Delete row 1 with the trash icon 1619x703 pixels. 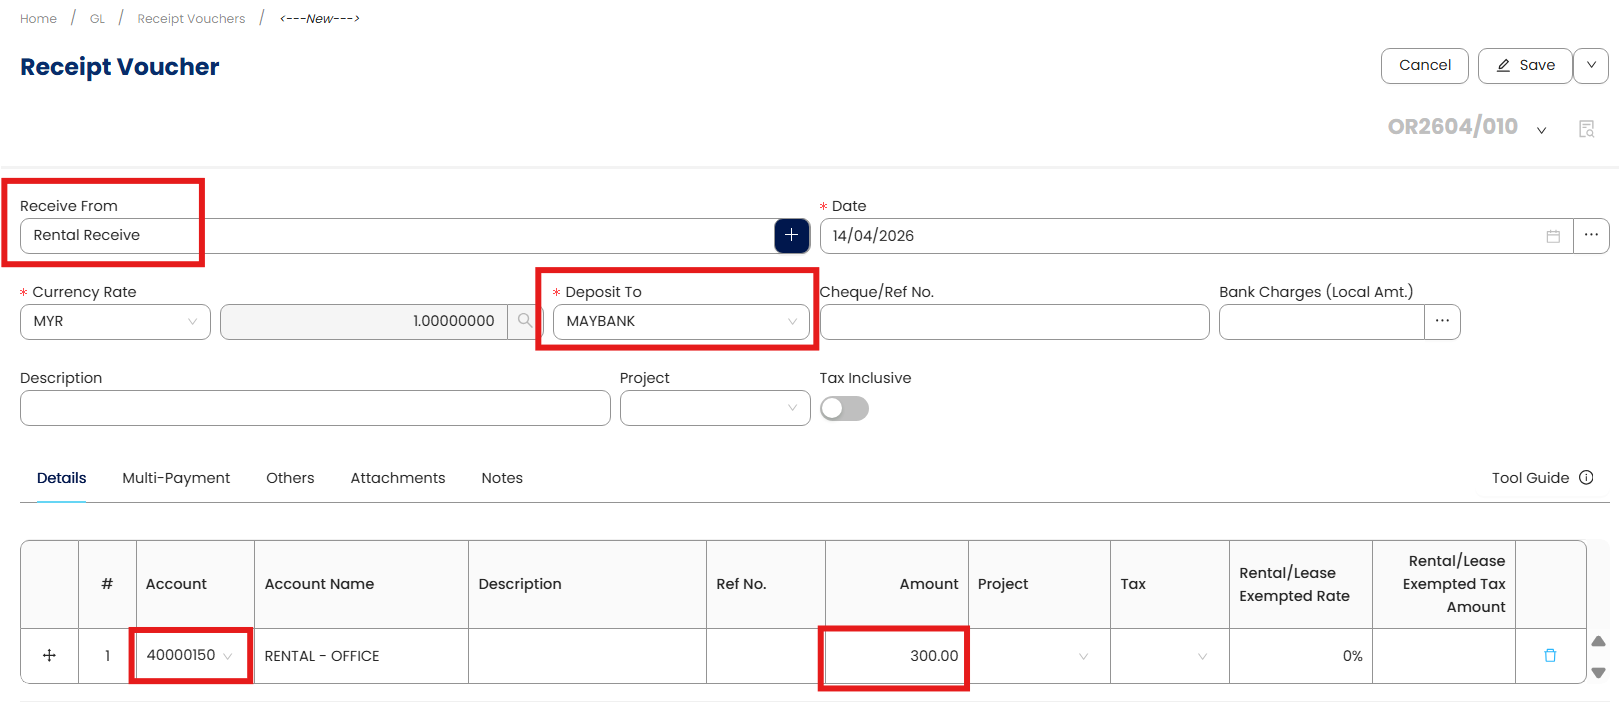[x=1550, y=656]
